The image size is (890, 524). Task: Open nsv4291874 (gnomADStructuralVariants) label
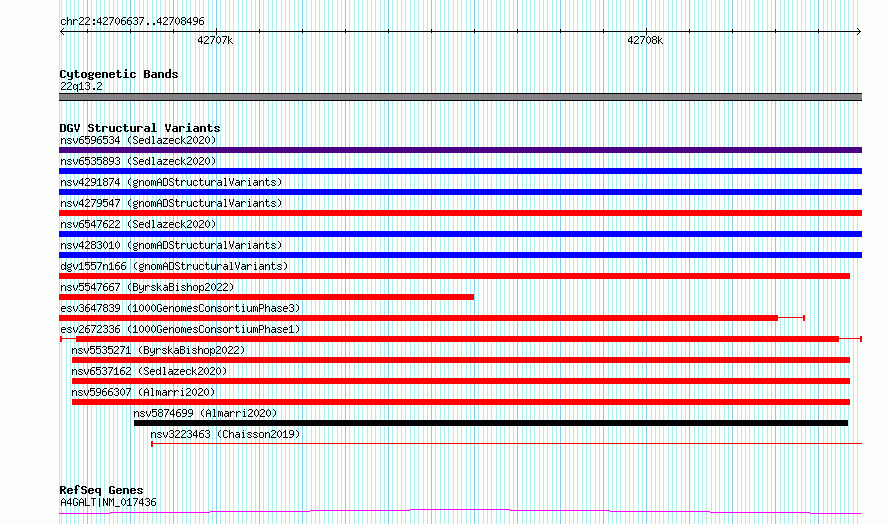point(171,182)
